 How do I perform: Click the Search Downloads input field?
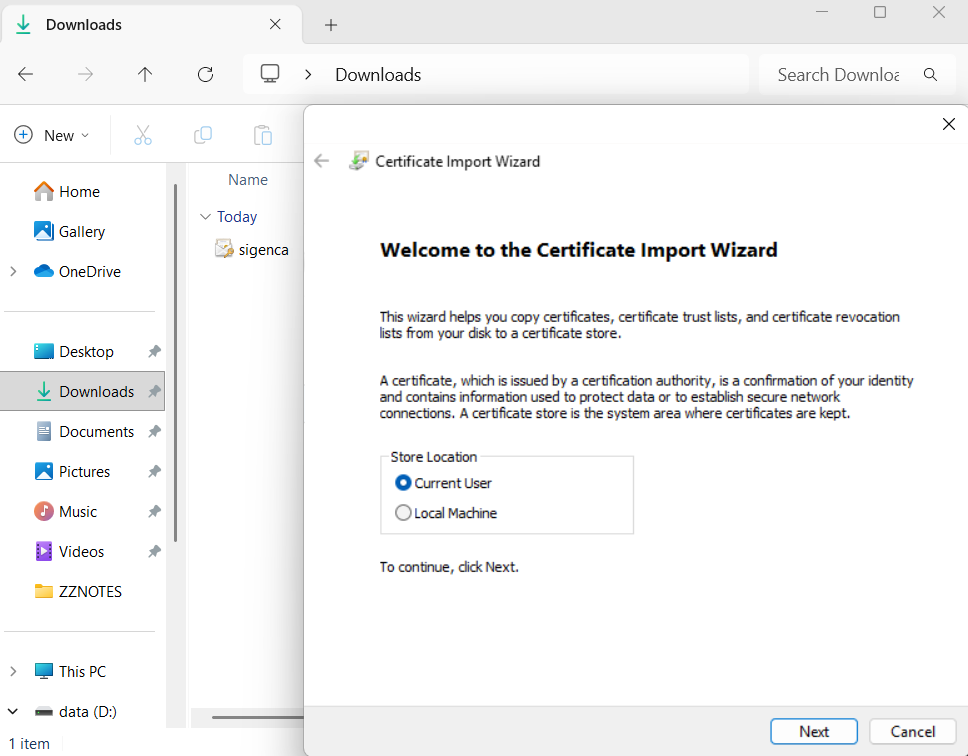pyautogui.click(x=838, y=74)
